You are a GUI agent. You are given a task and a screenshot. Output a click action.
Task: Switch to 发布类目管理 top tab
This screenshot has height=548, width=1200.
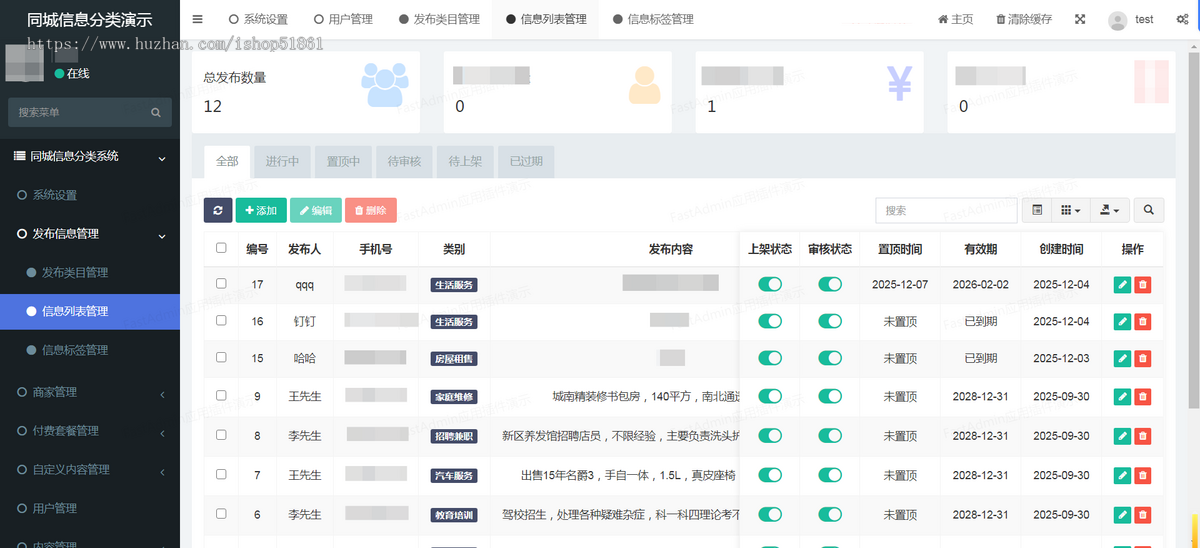439,19
